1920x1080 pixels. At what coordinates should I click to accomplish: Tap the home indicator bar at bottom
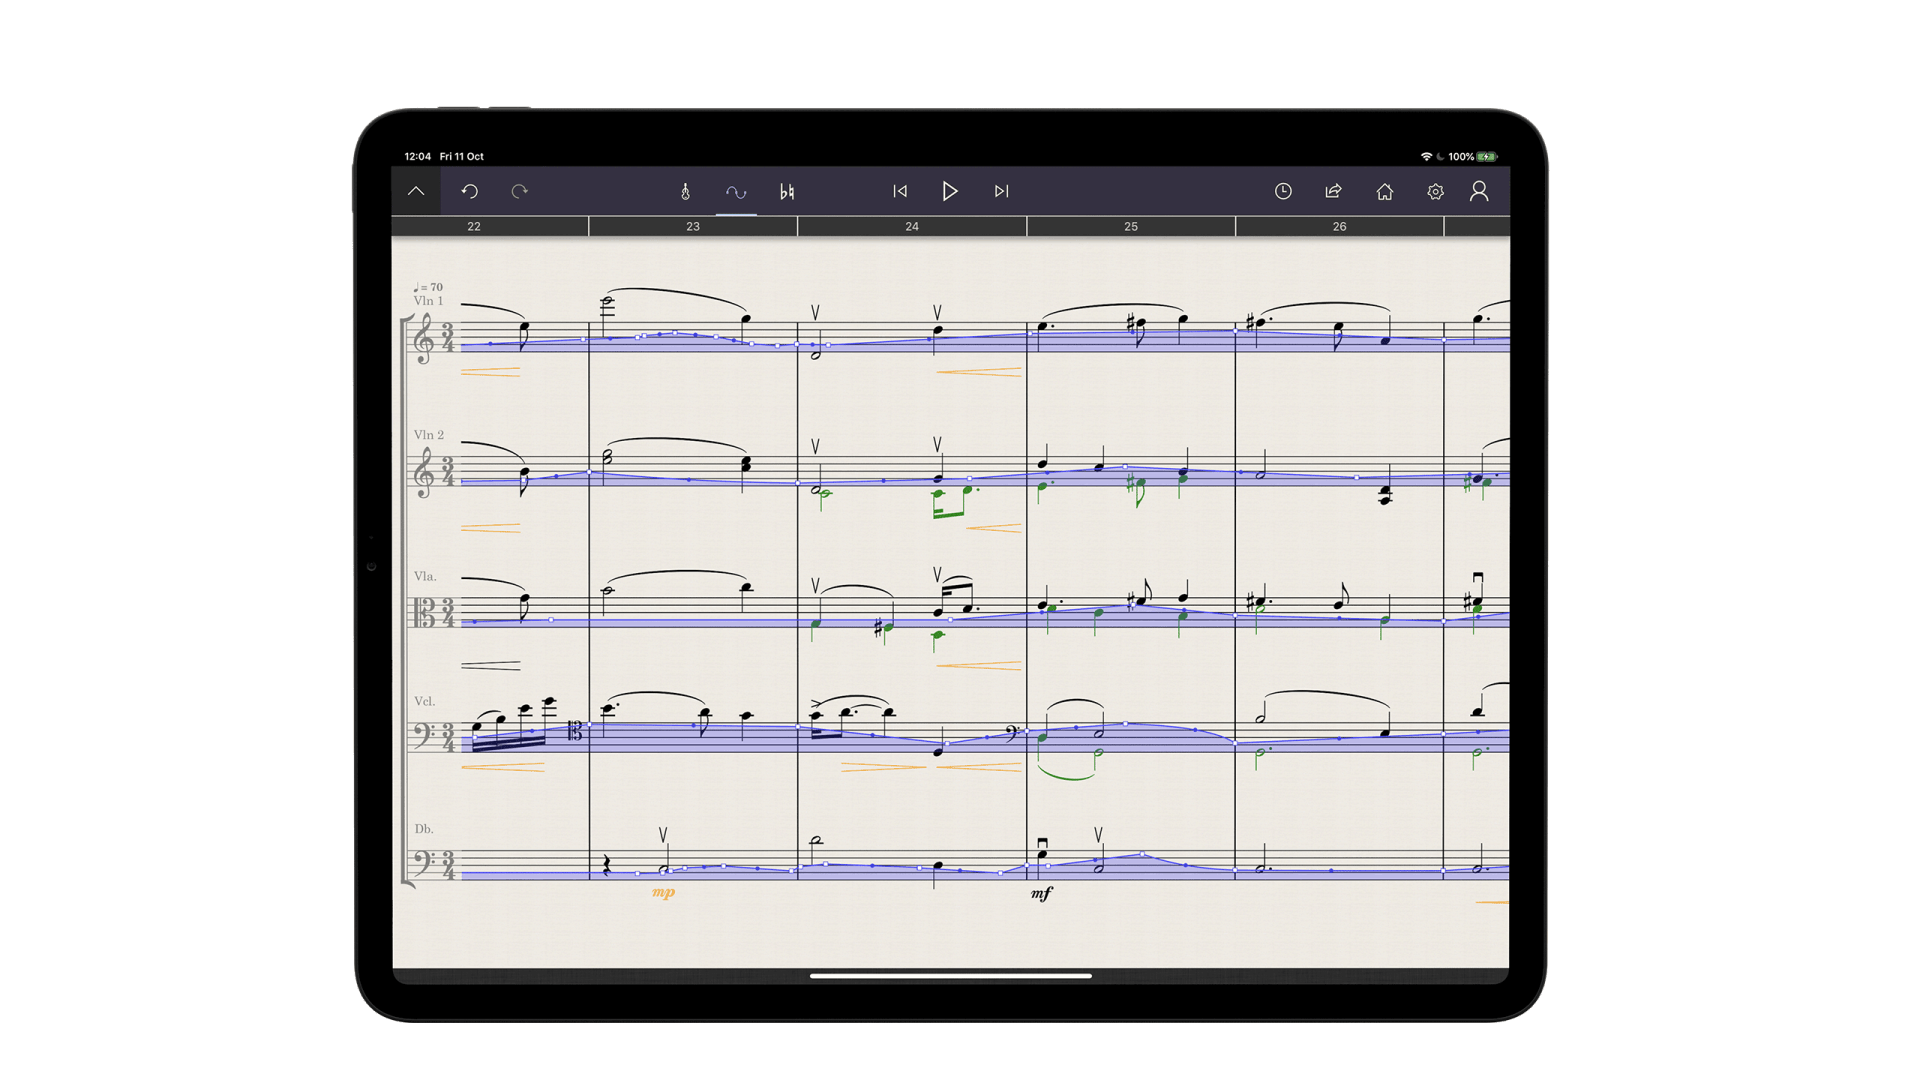tap(950, 976)
